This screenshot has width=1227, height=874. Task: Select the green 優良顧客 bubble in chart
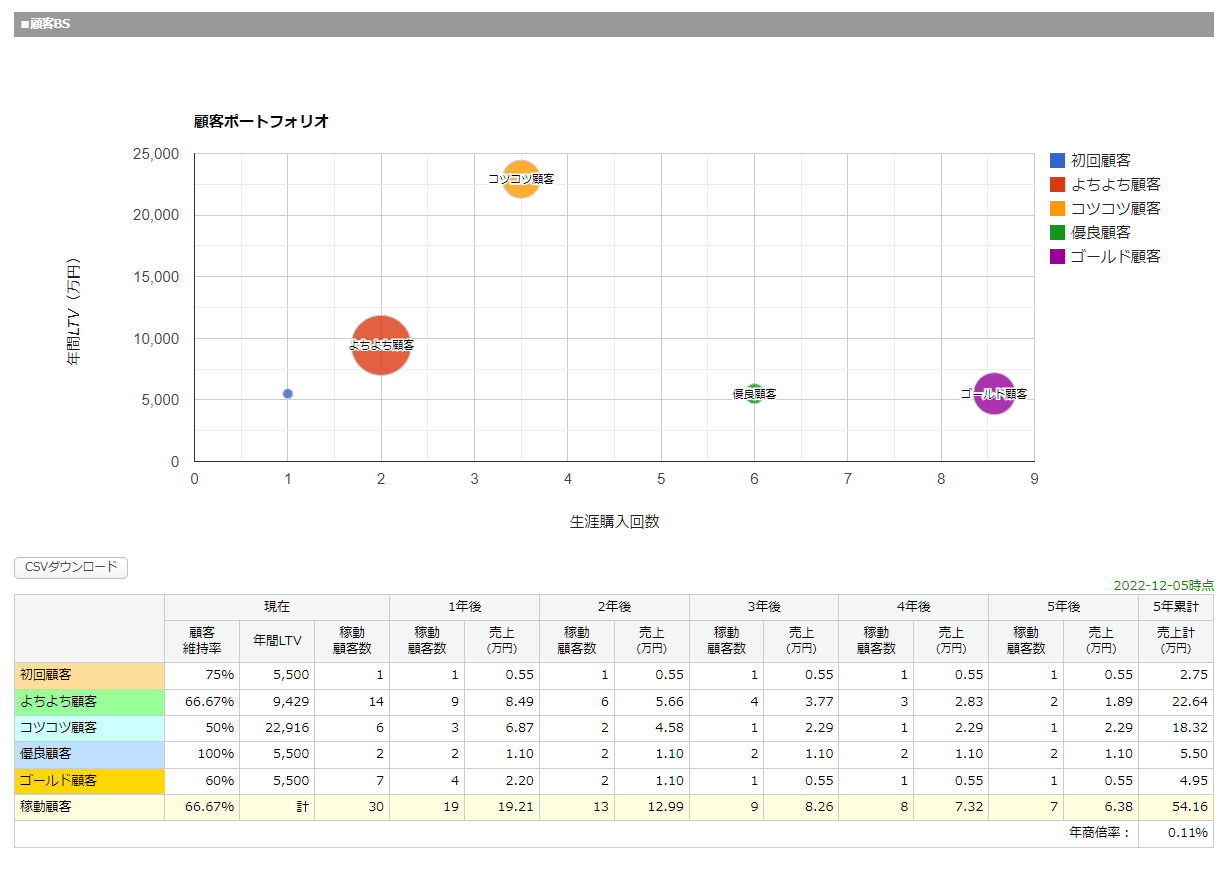coord(754,394)
